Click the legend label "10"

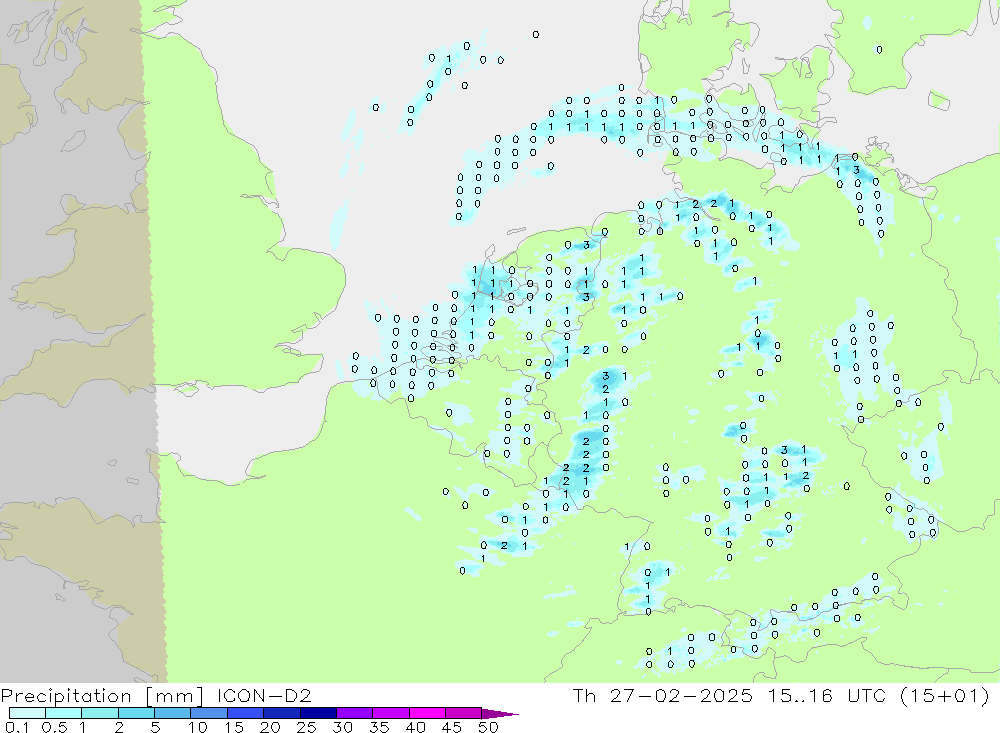tap(198, 727)
